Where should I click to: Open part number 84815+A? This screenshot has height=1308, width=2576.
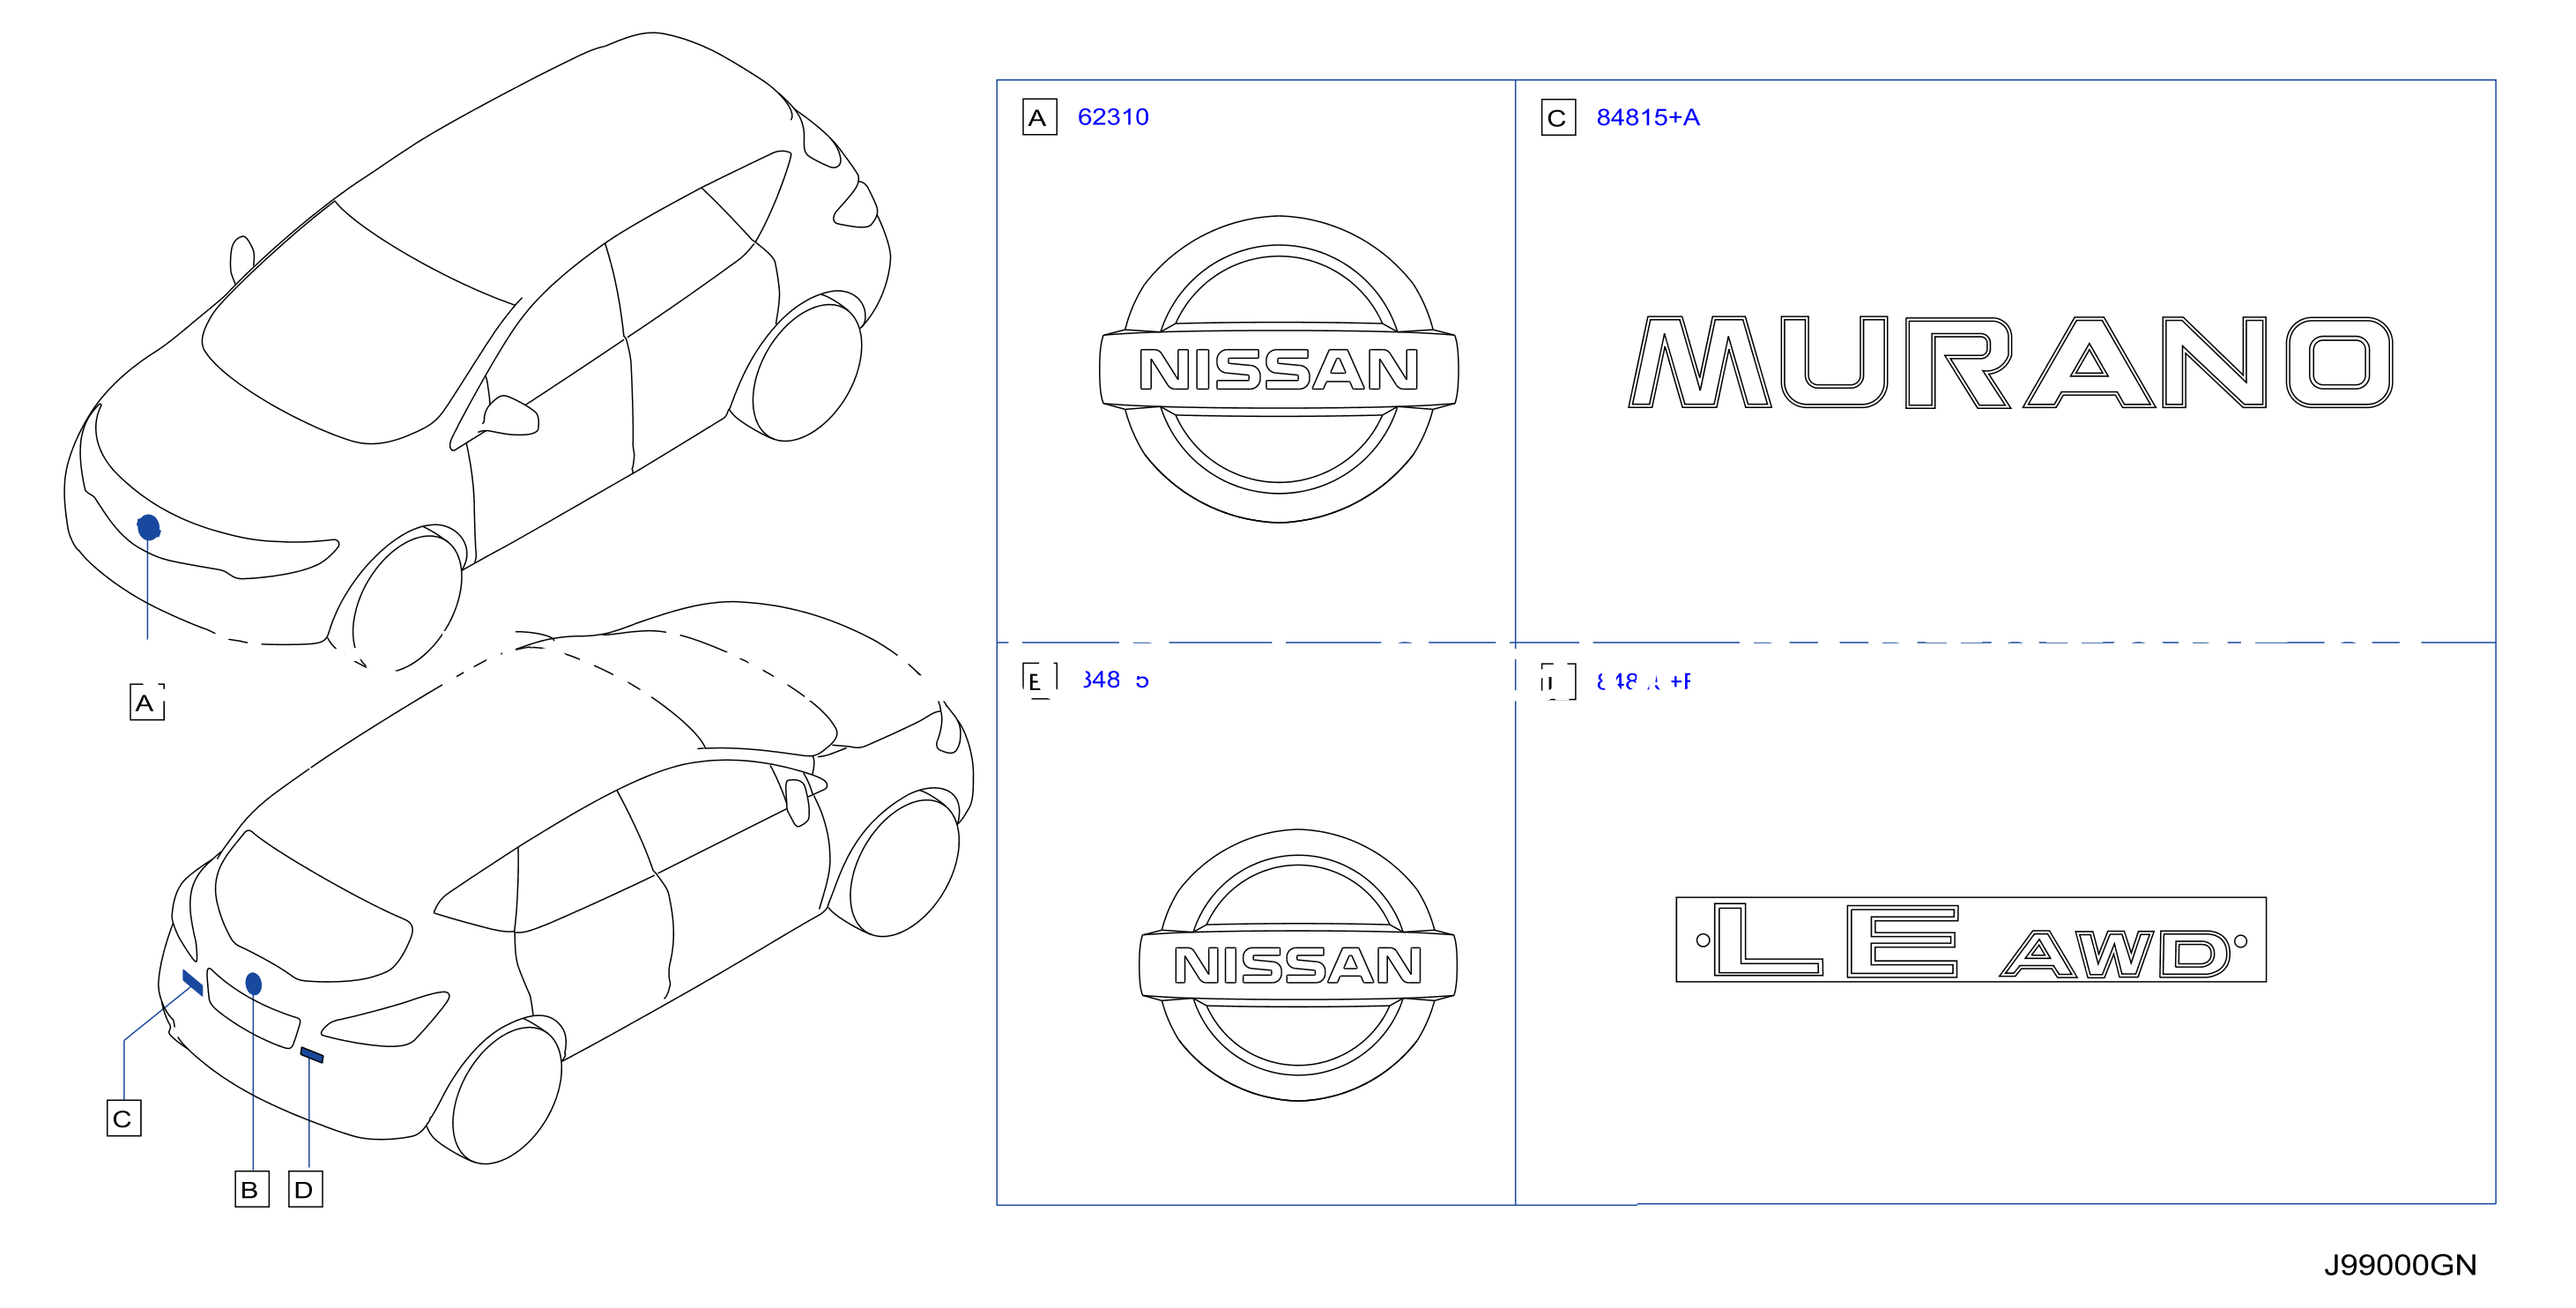click(1648, 117)
